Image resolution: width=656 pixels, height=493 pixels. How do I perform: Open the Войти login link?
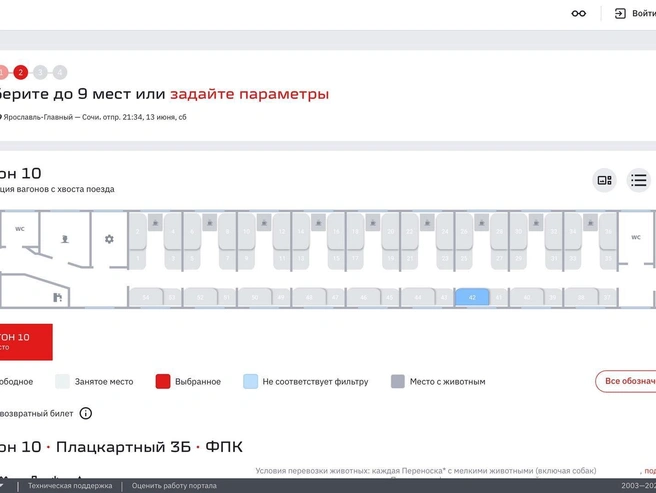(x=643, y=13)
